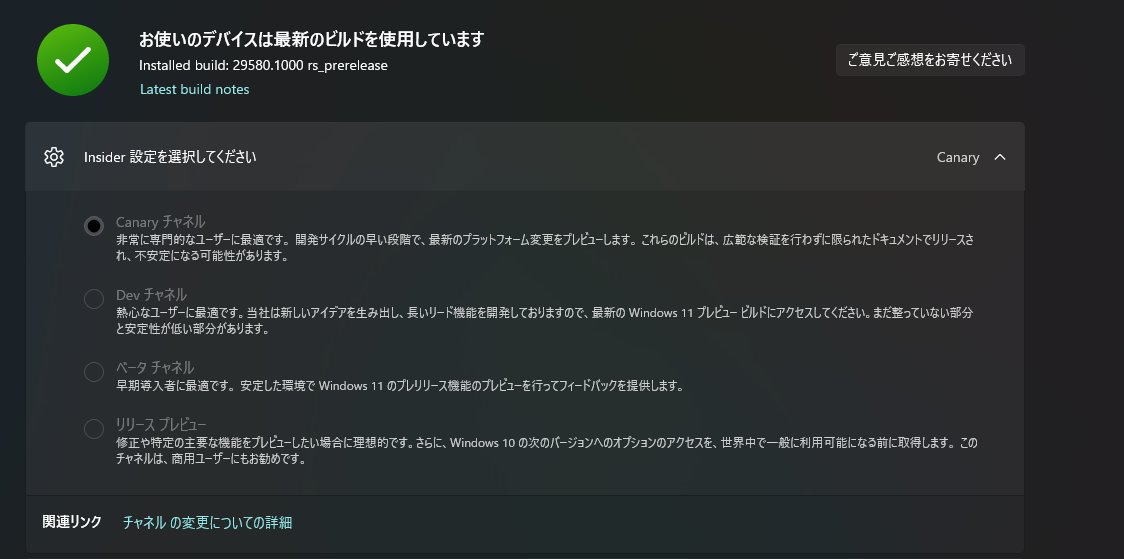This screenshot has width=1124, height=559.
Task: Select the Canary チャネル radio button
Action: [94, 226]
